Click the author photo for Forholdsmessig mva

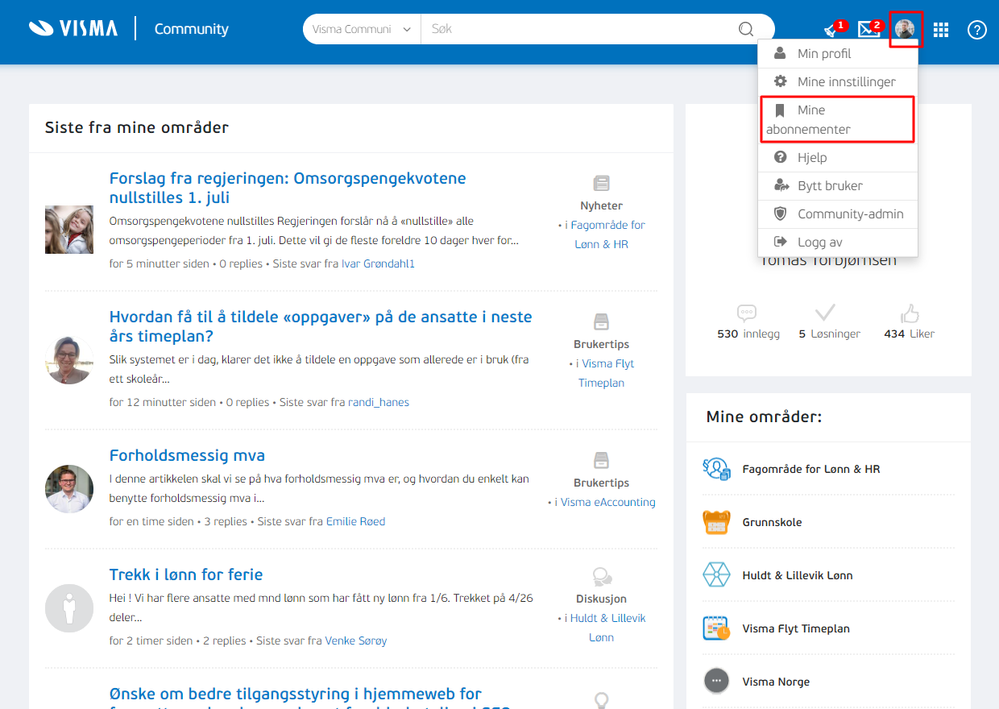[x=69, y=489]
